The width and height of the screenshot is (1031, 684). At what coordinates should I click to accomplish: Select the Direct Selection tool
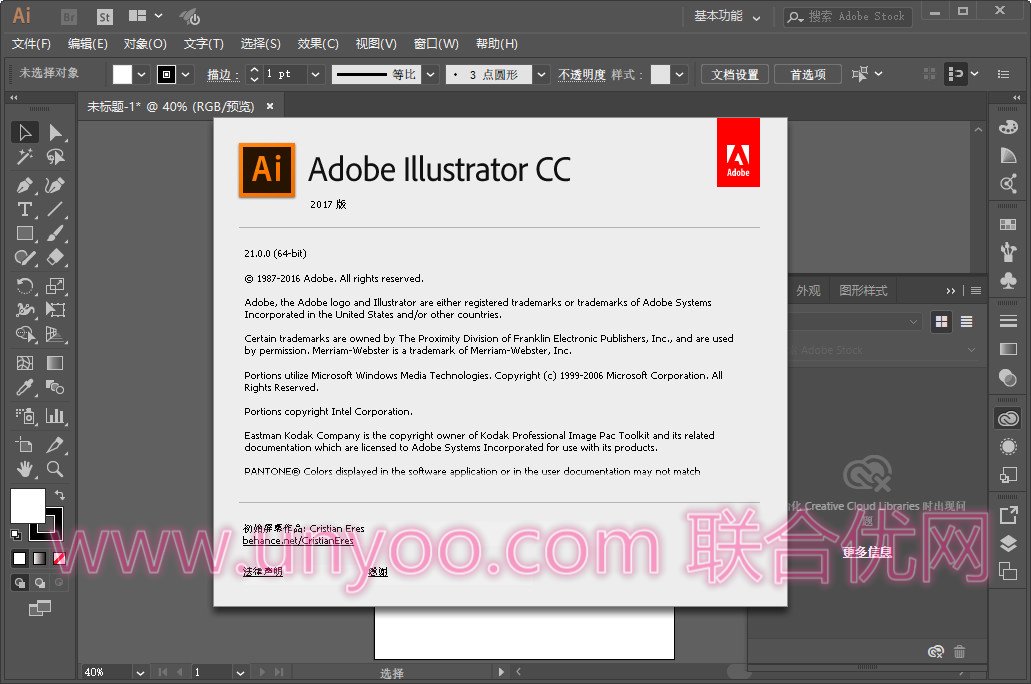[x=55, y=132]
